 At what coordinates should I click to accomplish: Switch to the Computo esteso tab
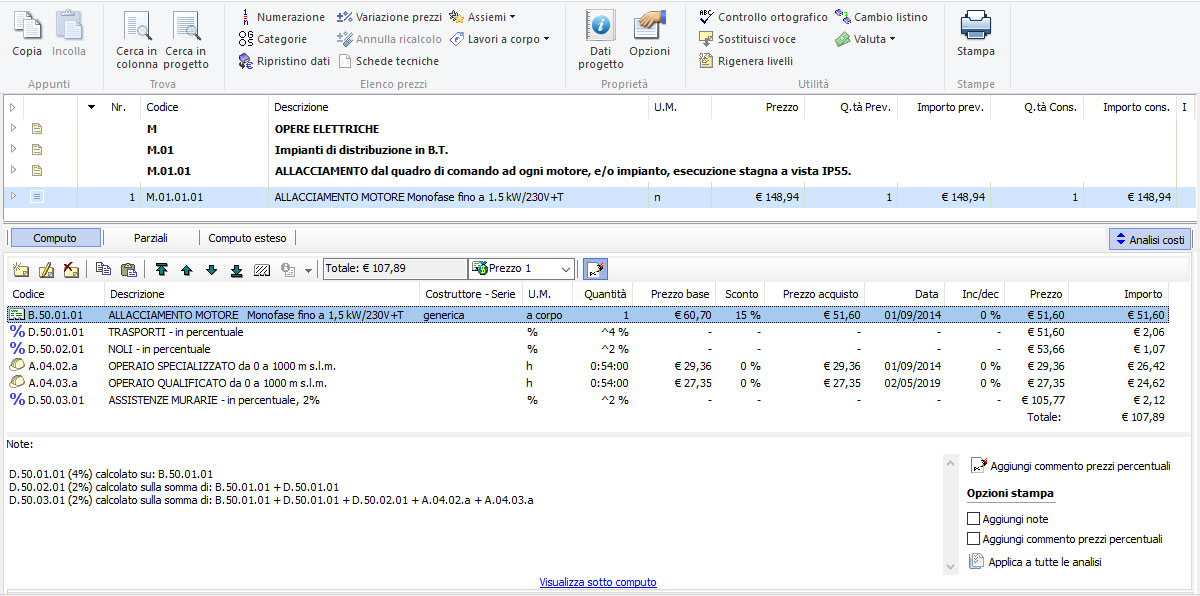[247, 238]
